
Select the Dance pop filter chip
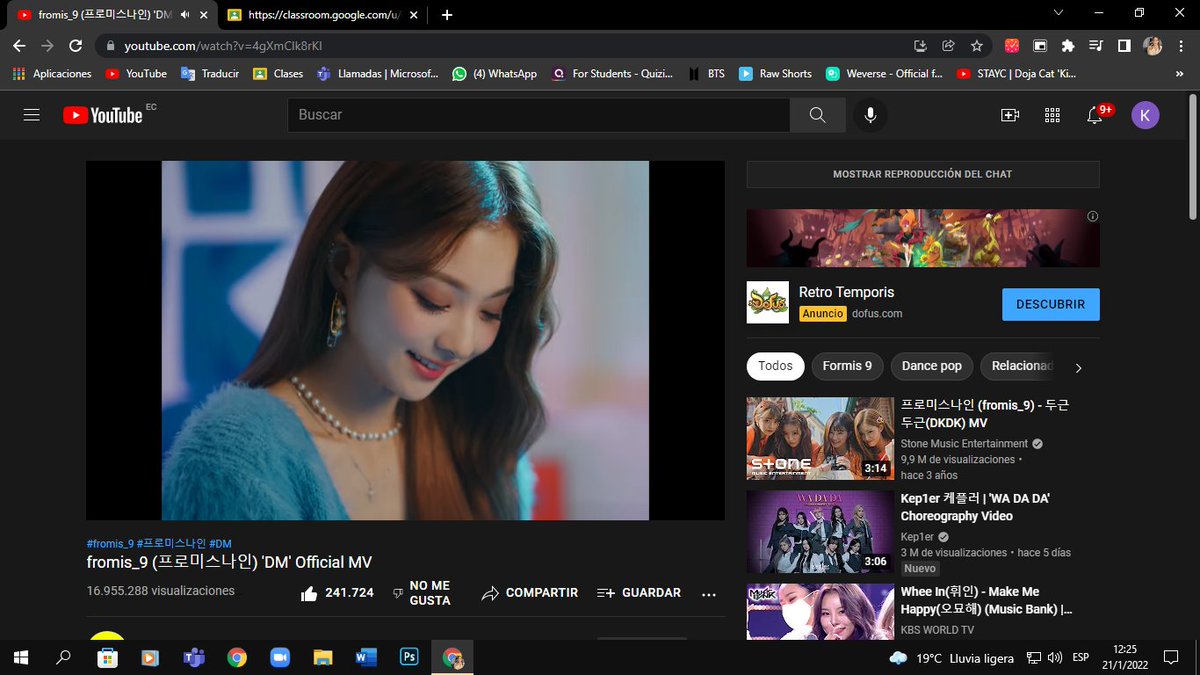coord(932,366)
